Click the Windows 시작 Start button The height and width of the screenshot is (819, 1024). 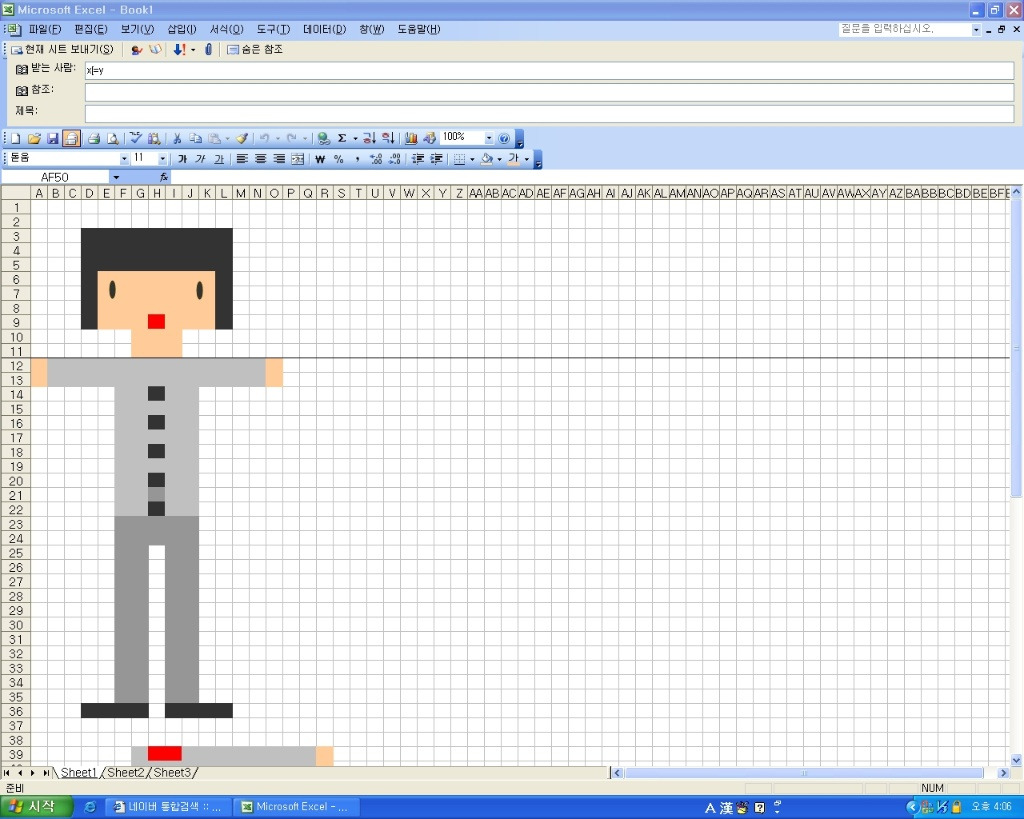pyautogui.click(x=36, y=807)
